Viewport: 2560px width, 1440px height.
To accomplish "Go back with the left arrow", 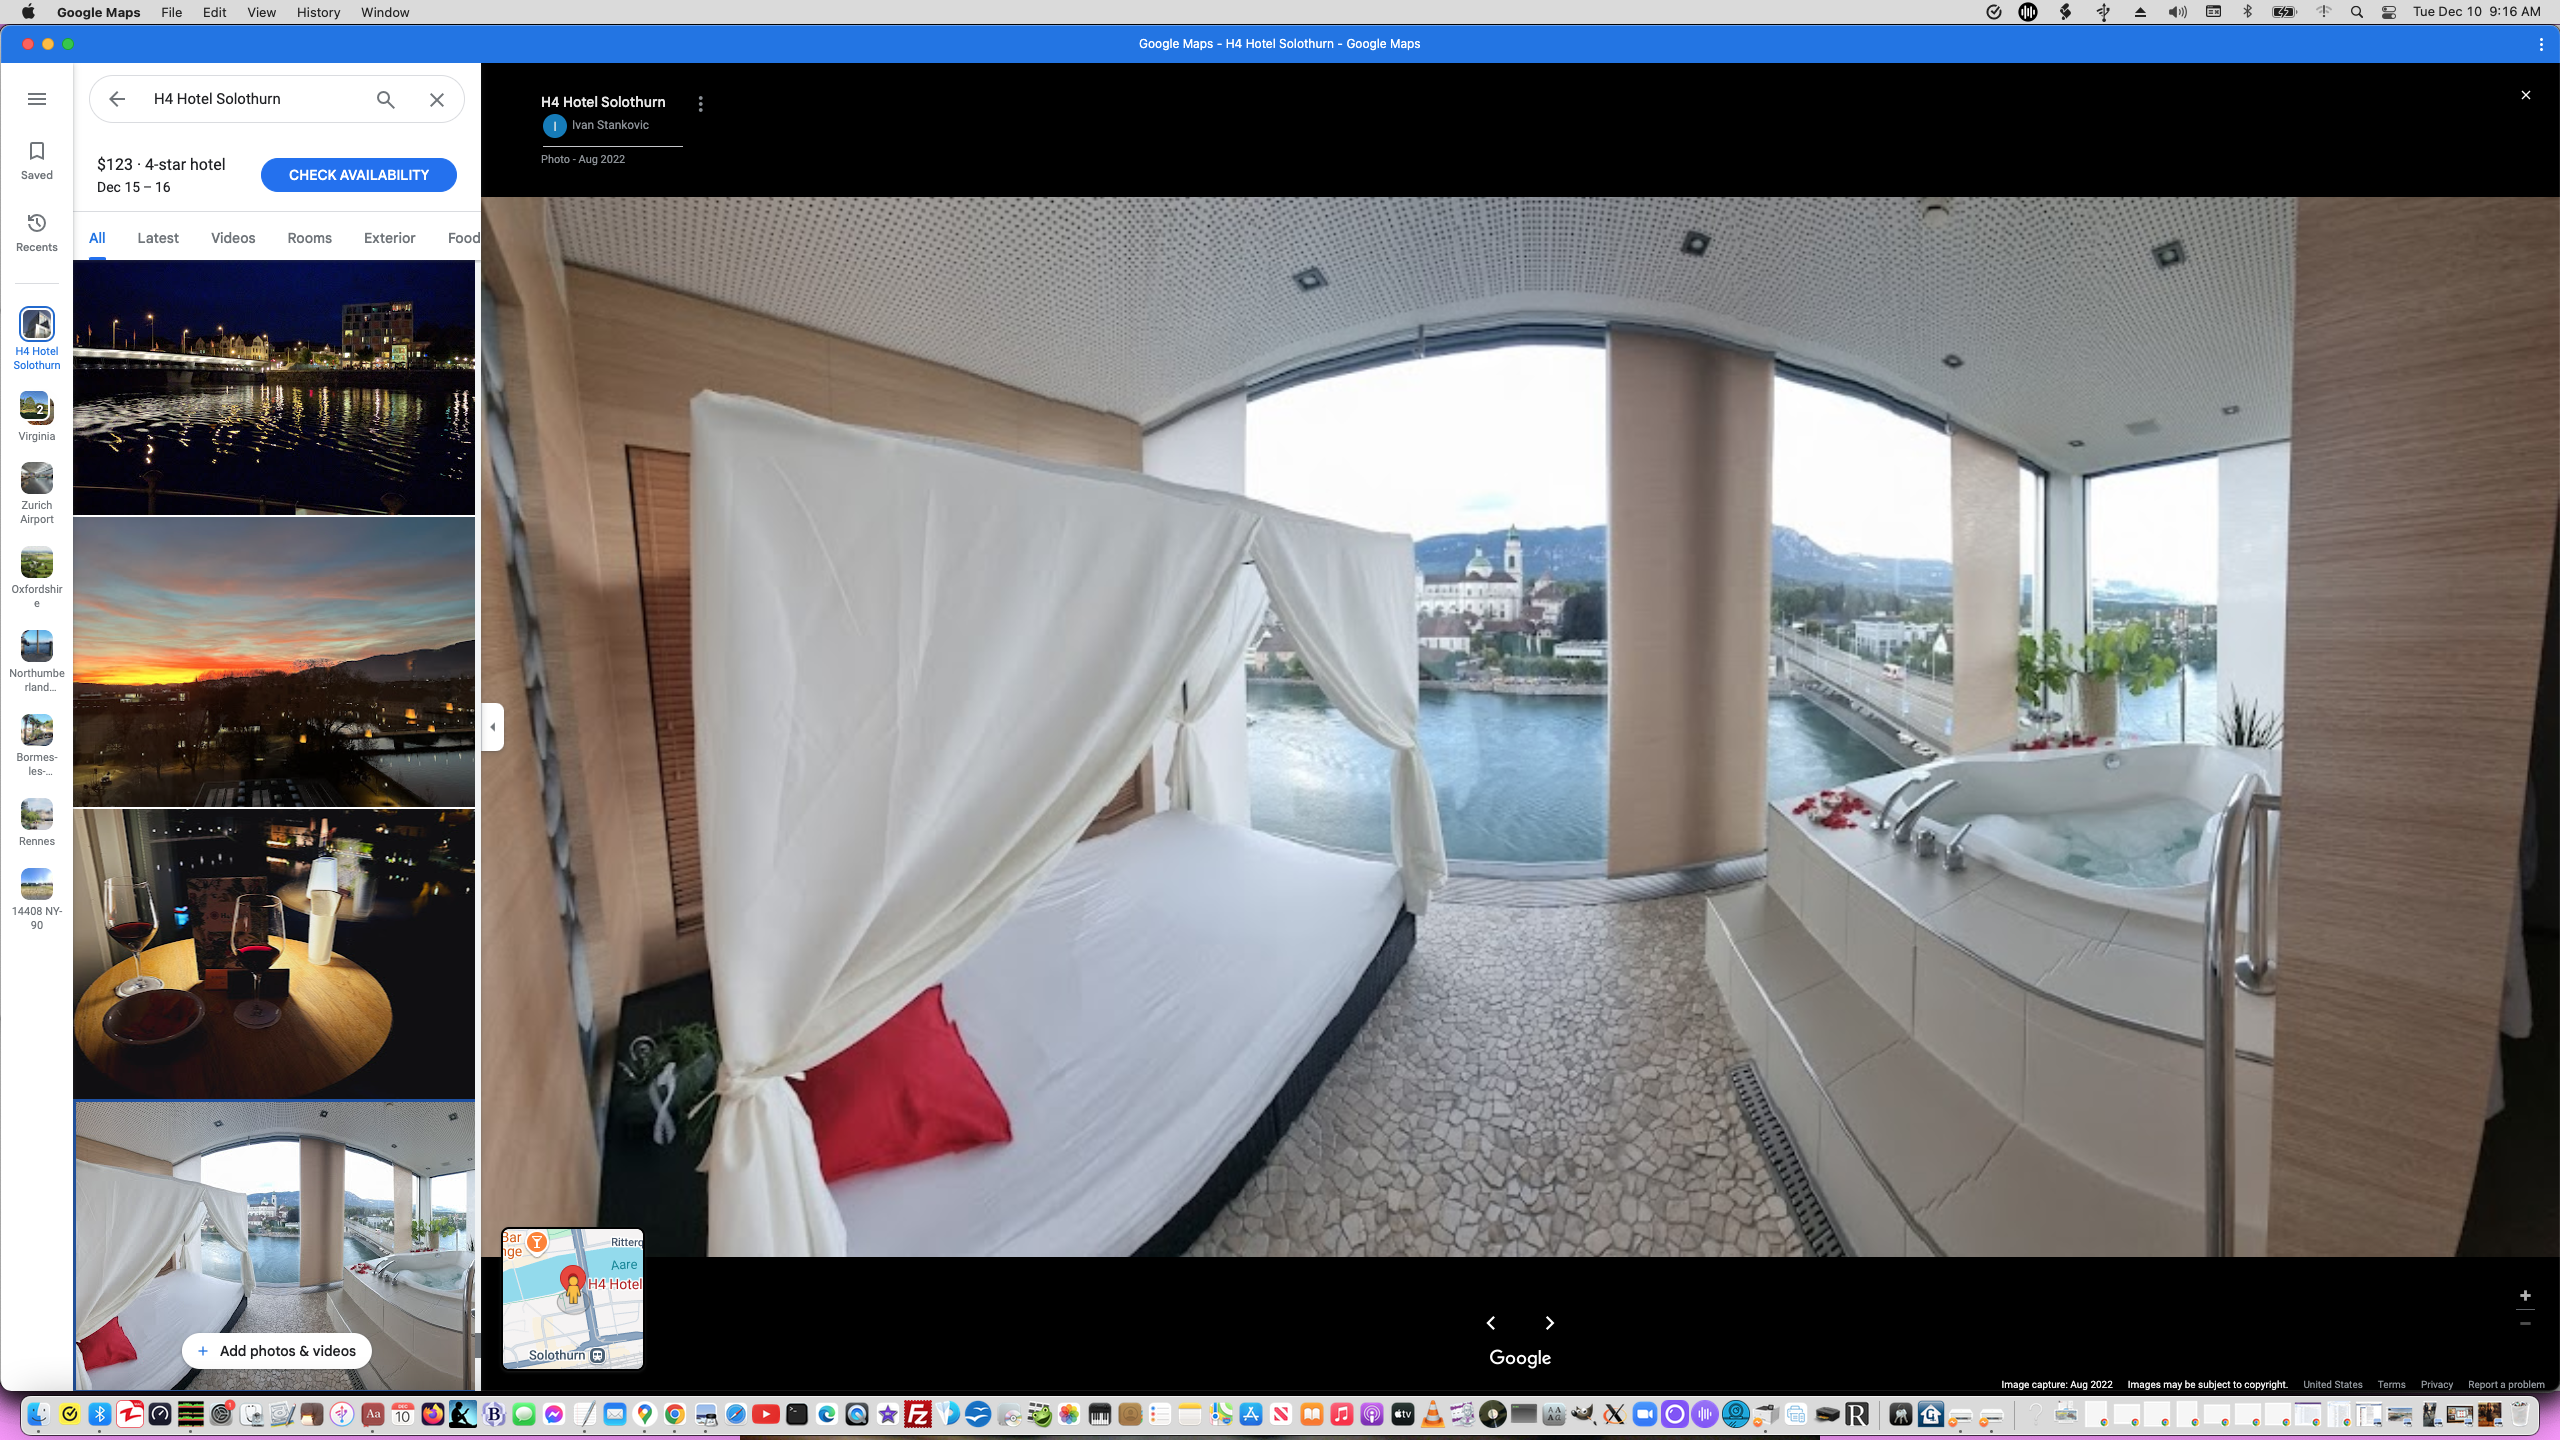I will coord(117,99).
